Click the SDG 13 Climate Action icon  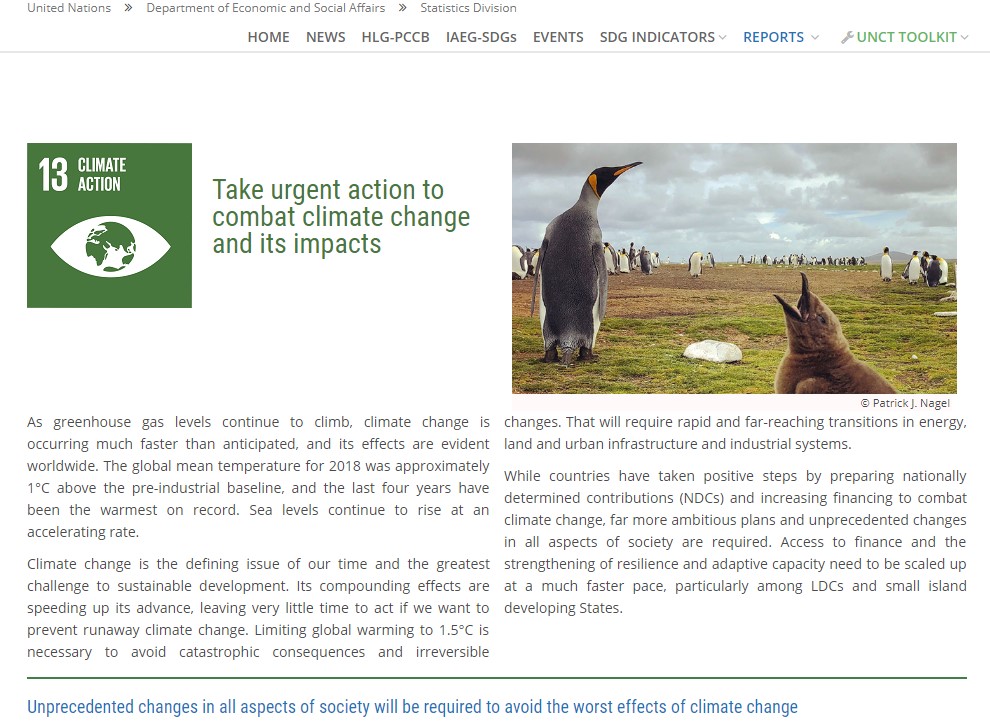click(109, 224)
